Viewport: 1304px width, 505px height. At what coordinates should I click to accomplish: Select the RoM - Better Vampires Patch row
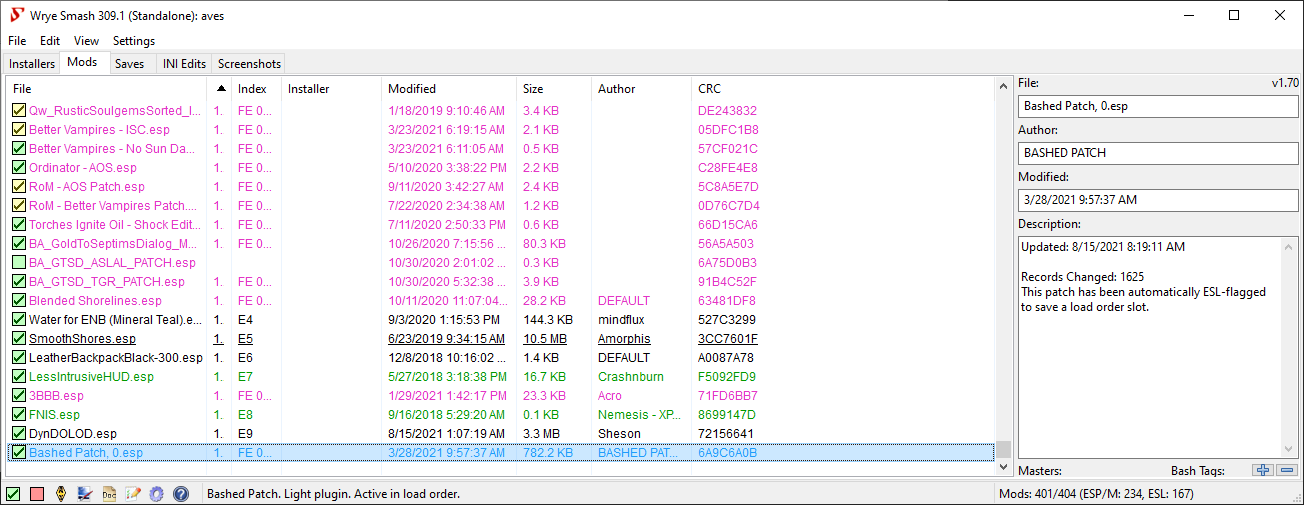pos(502,206)
